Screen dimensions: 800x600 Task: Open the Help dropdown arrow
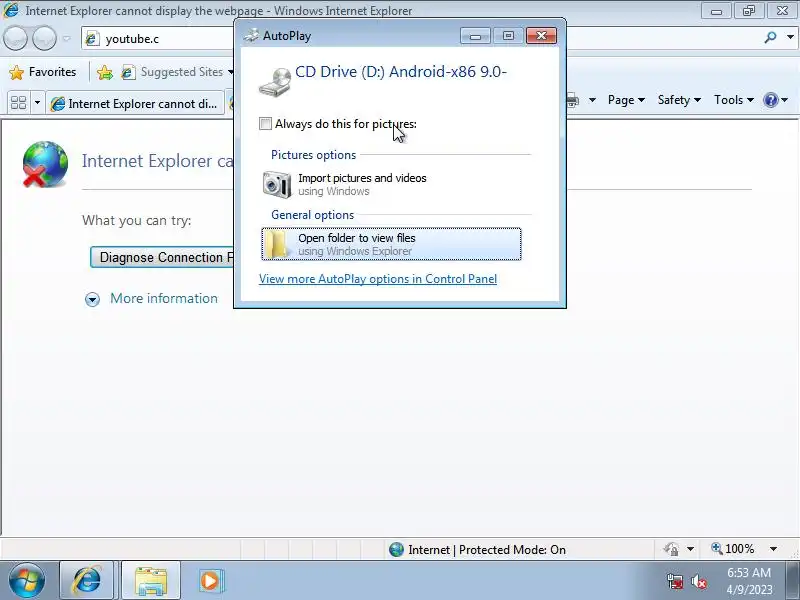point(785,100)
